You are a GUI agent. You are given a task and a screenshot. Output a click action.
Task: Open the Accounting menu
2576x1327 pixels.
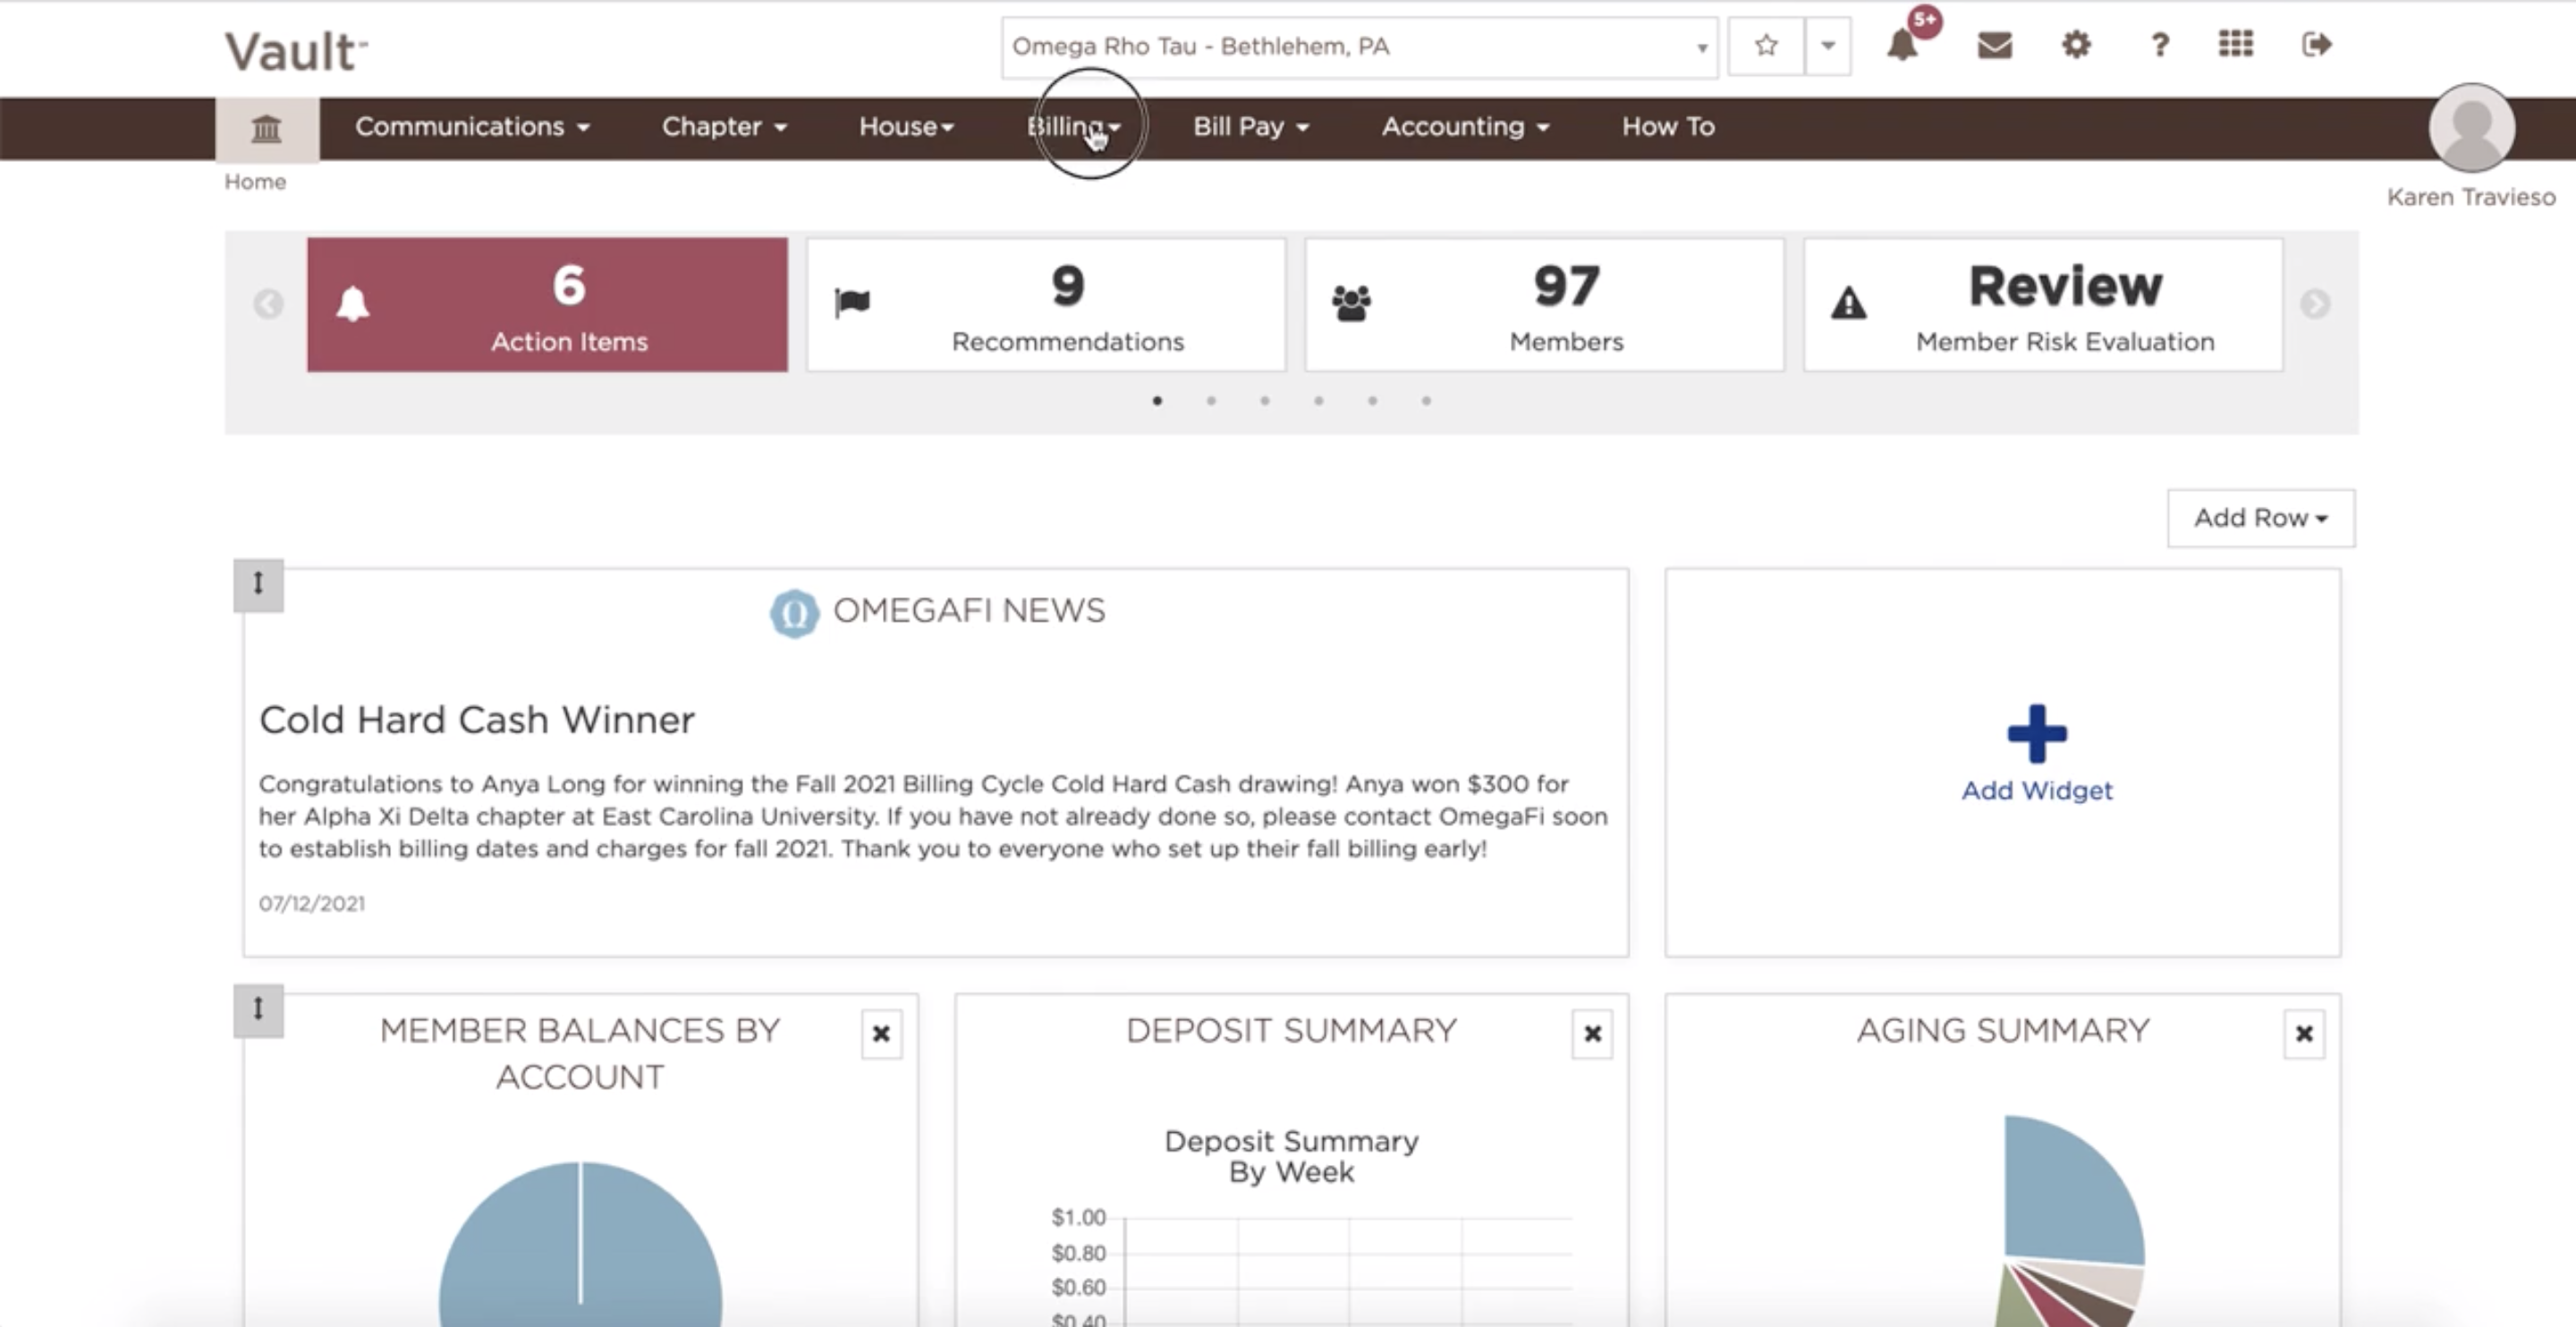[x=1464, y=127]
